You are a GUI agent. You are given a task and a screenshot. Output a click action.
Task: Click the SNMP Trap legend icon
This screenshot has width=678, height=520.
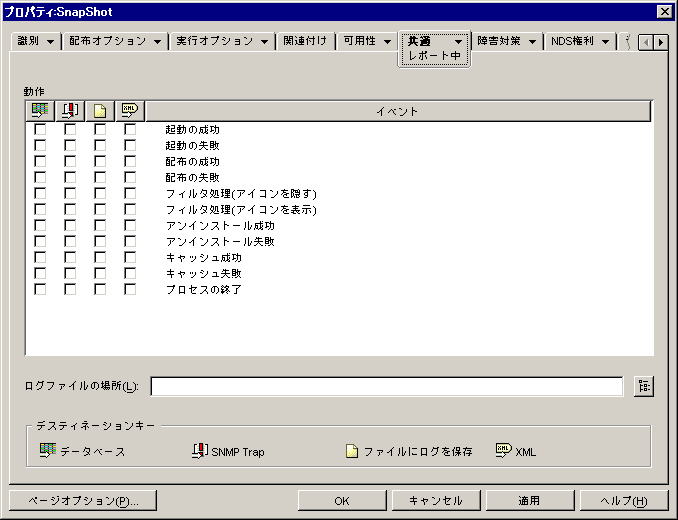tap(200, 451)
